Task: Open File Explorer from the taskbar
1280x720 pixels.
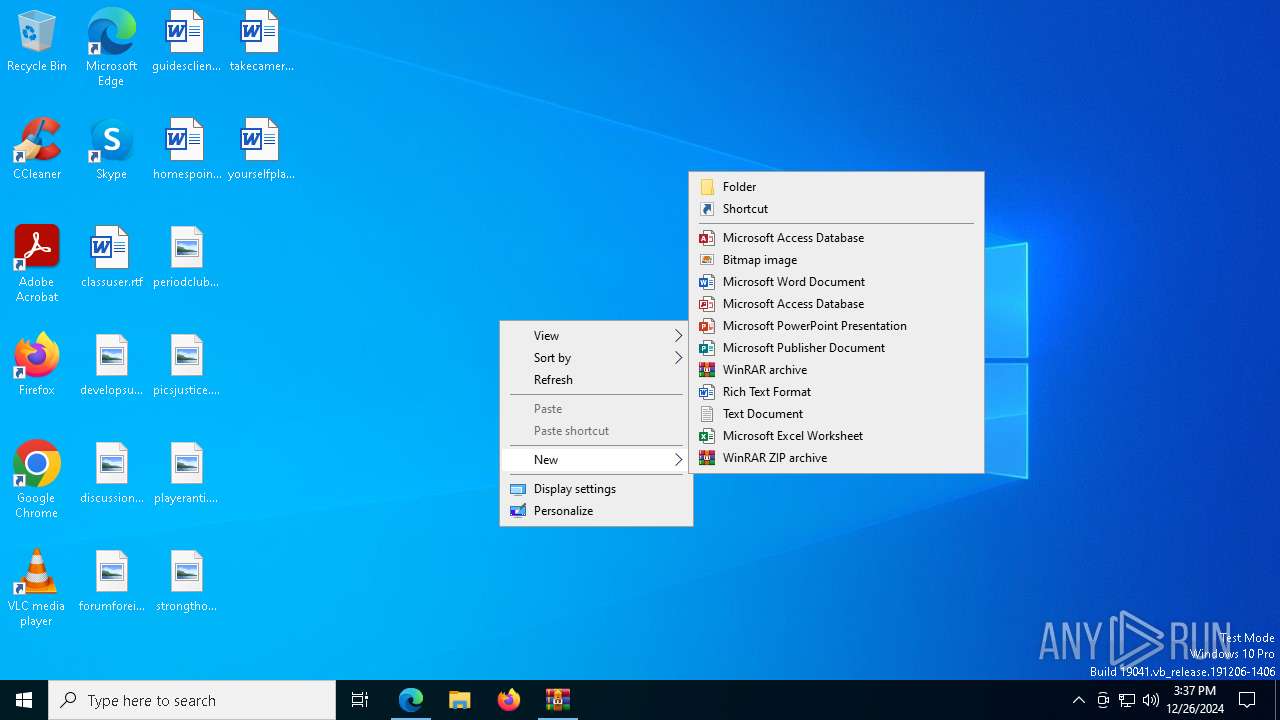Action: tap(460, 700)
